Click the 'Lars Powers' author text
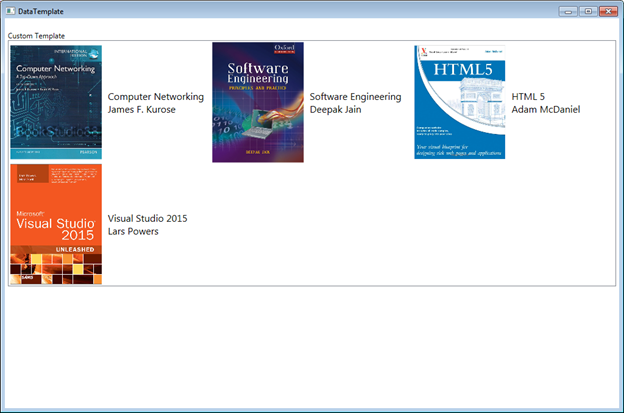Screen dimensions: 624x413 click(133, 231)
